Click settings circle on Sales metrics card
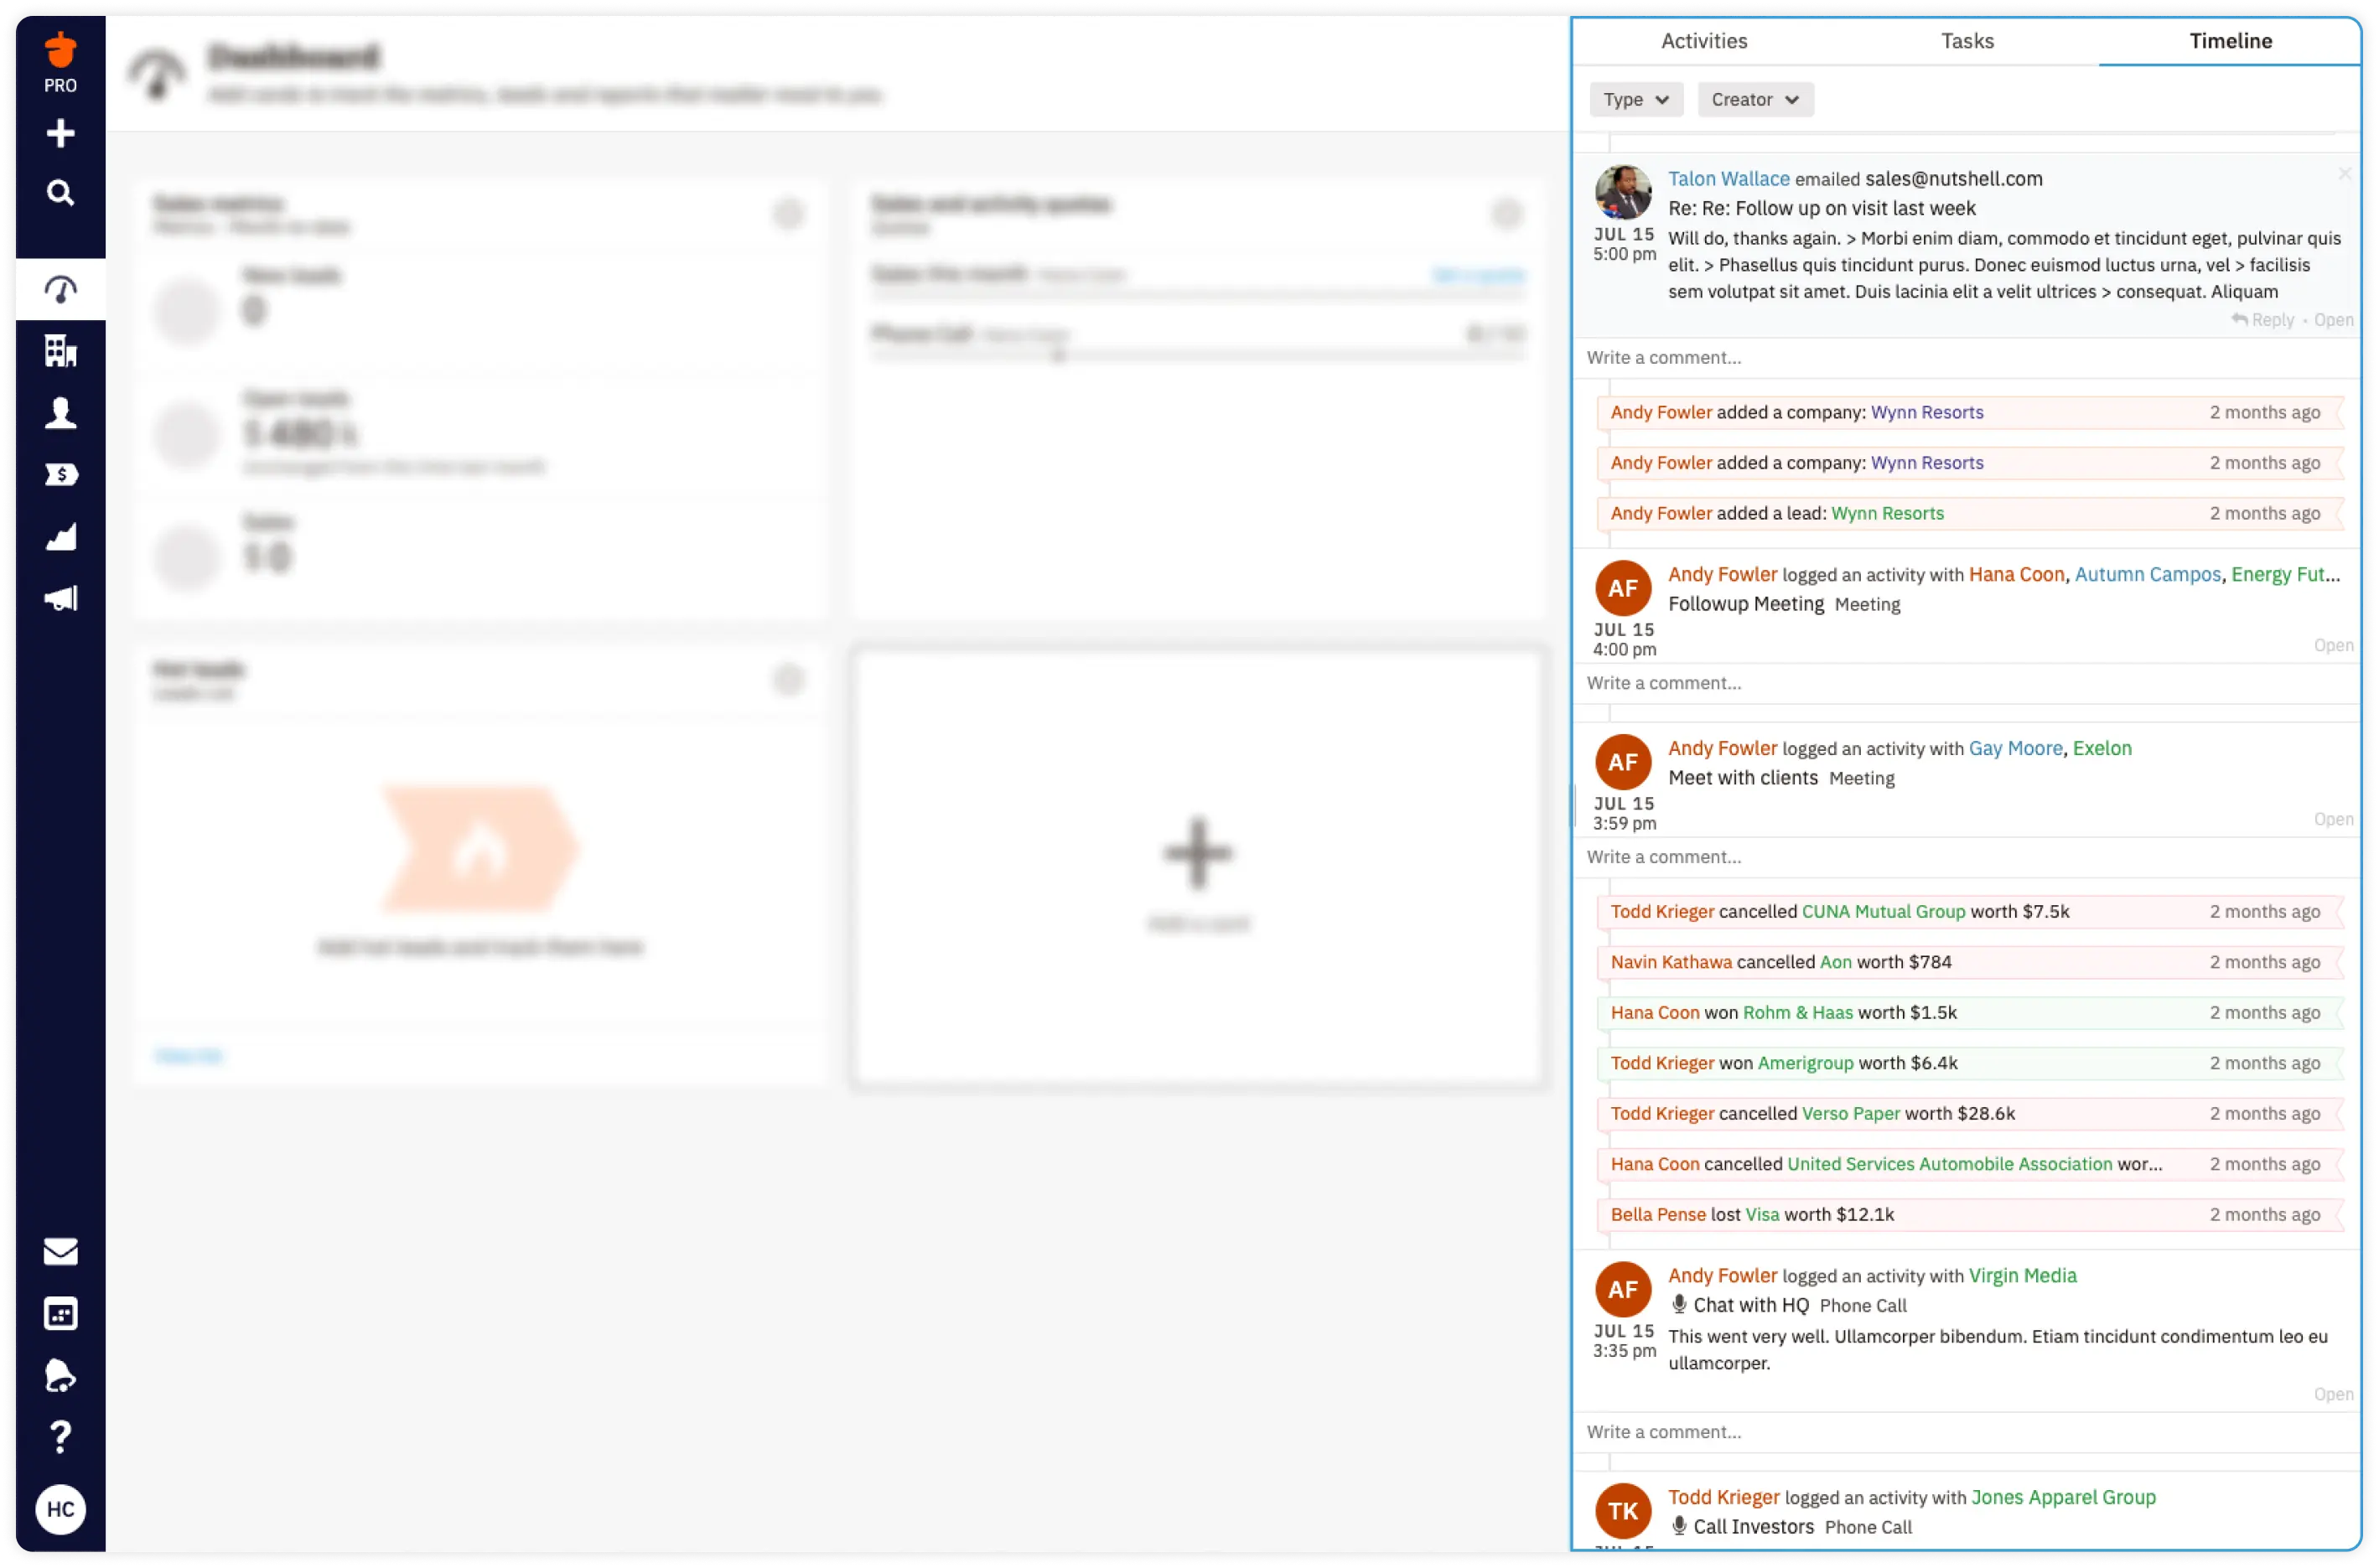Image resolution: width=2379 pixels, height=1568 pixels. [789, 213]
